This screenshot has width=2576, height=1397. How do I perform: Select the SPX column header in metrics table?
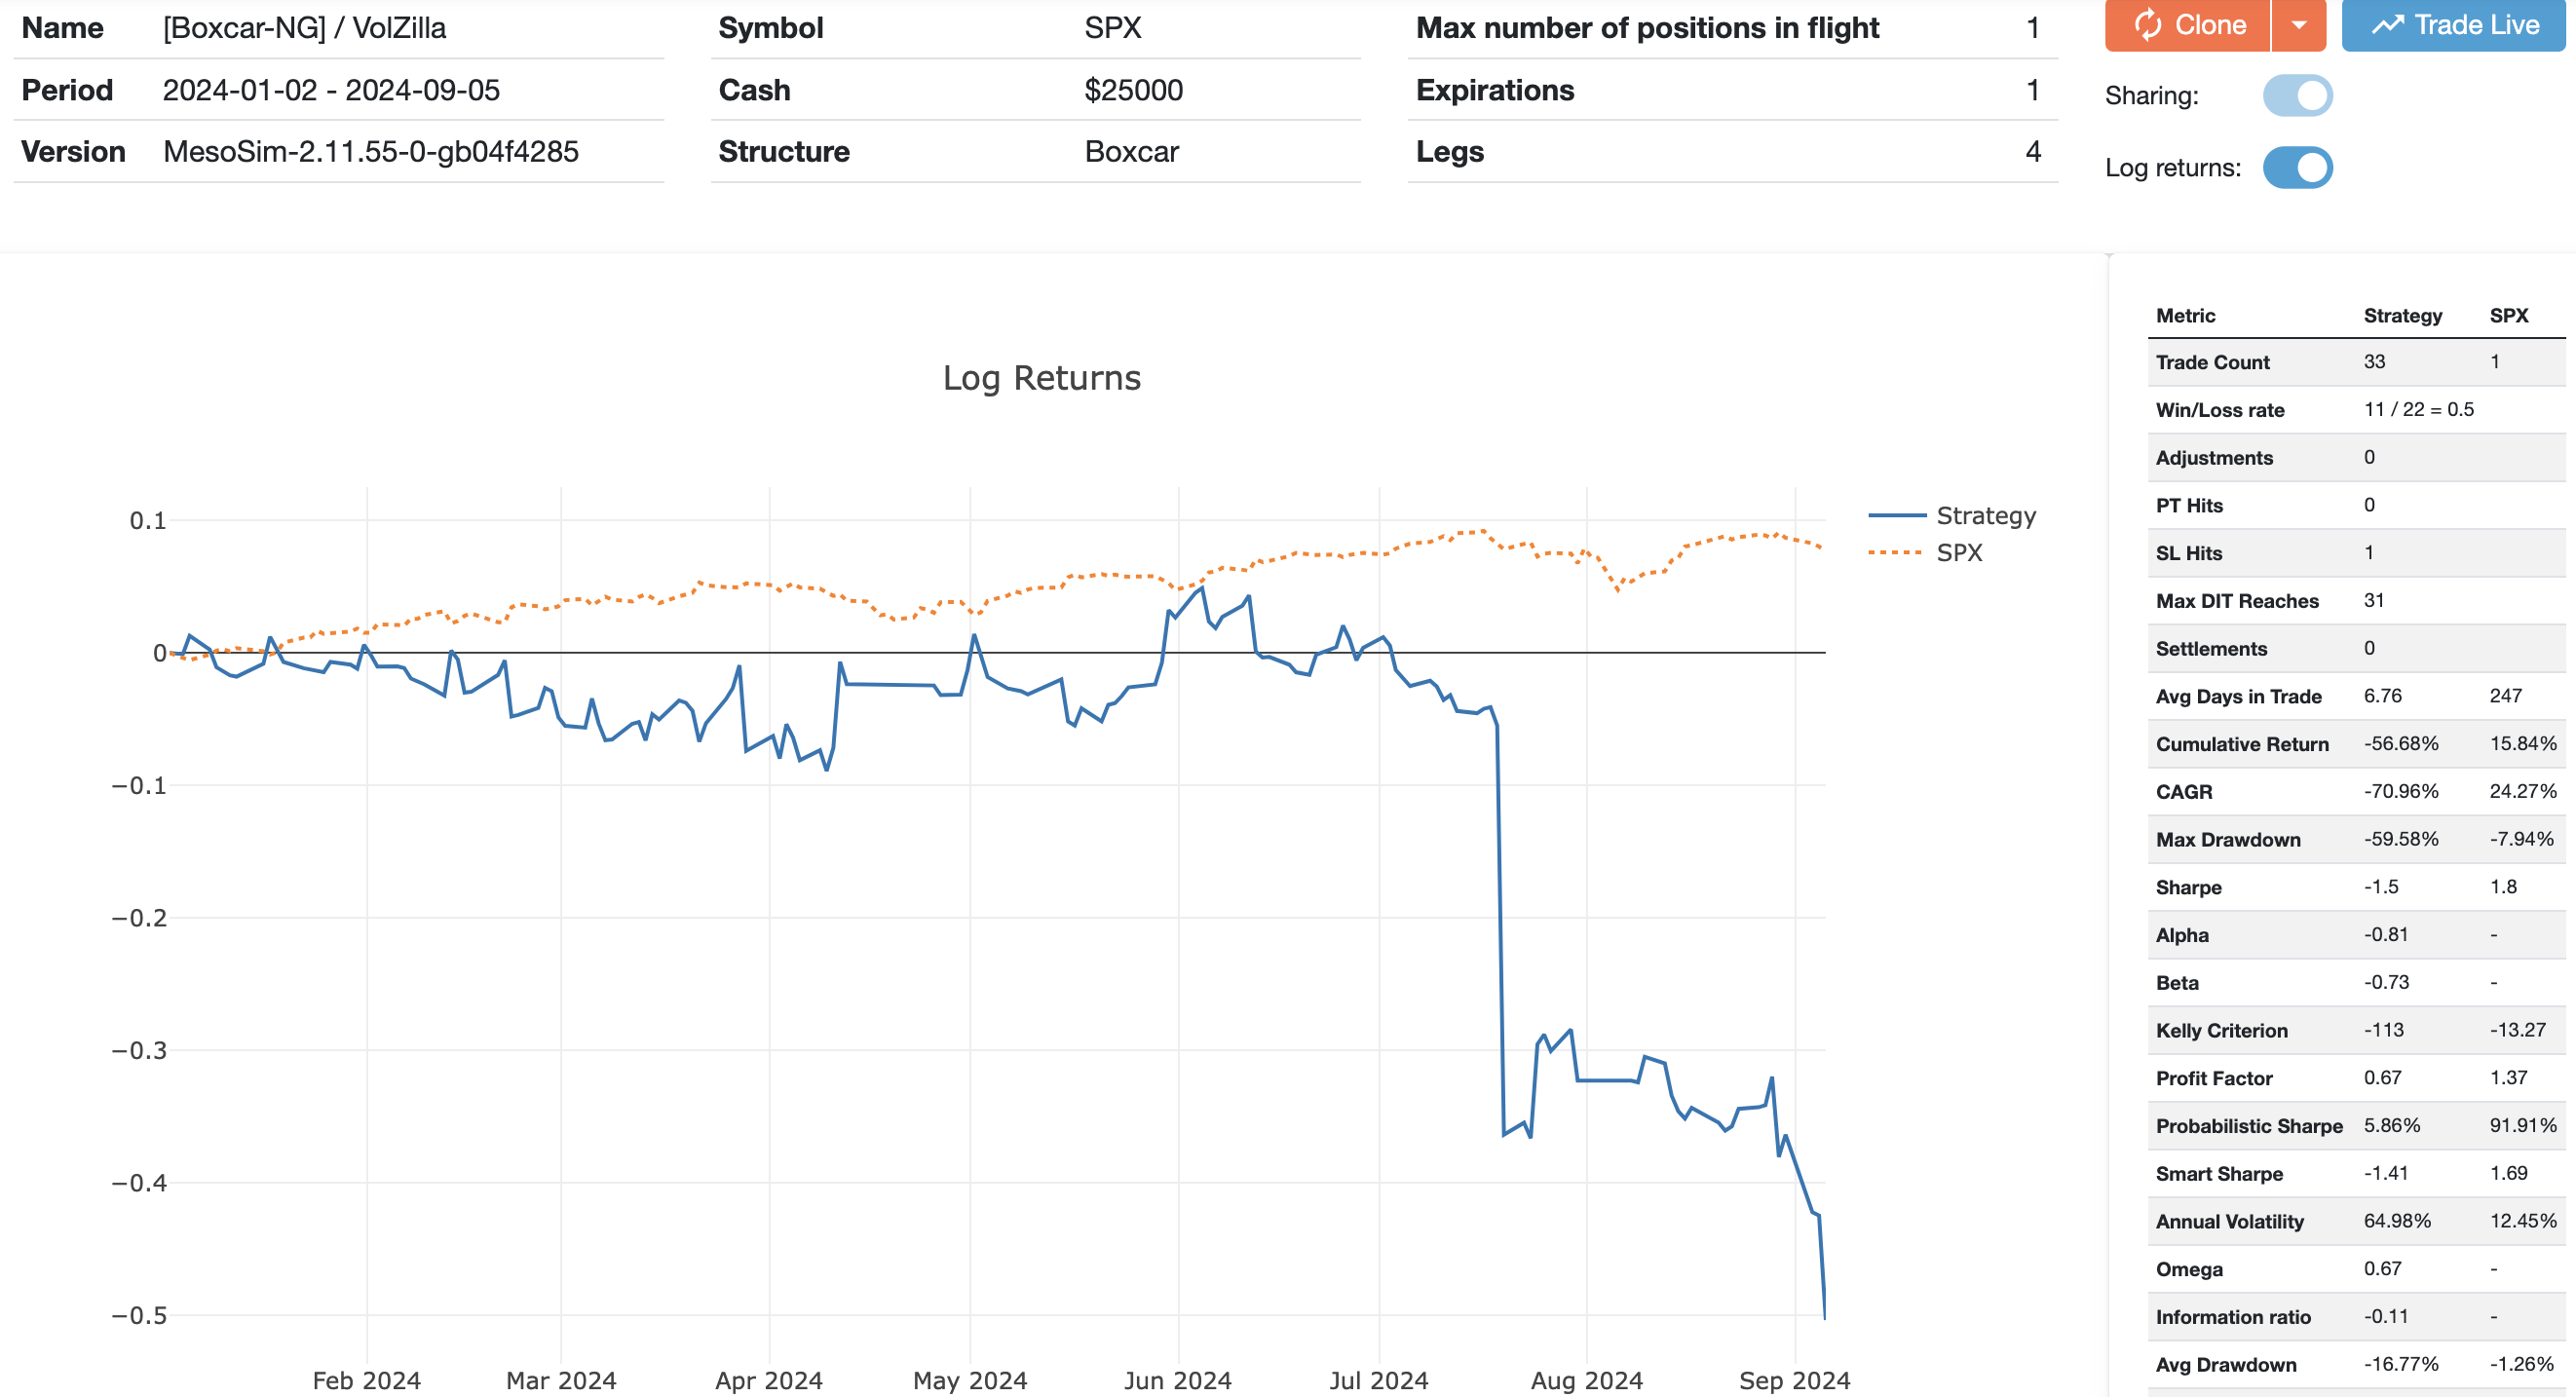point(2508,316)
